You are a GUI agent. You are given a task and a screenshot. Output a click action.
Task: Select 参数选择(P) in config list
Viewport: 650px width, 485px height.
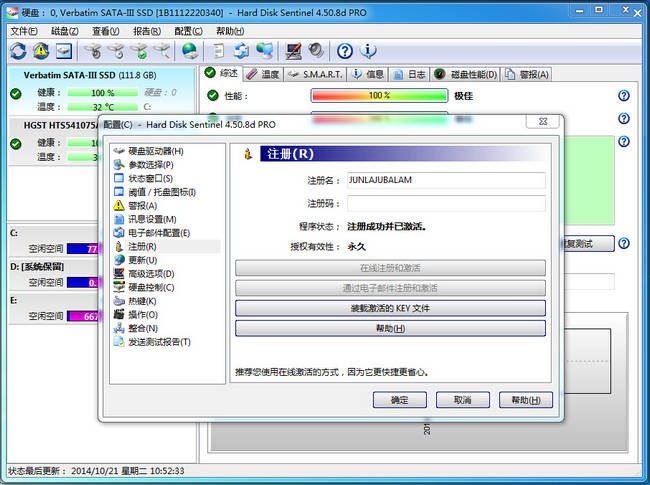143,165
